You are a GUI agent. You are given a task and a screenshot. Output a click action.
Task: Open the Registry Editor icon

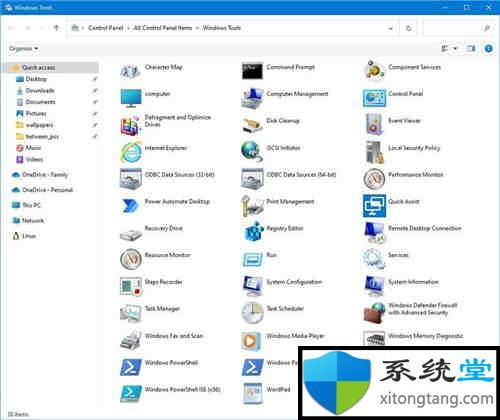coord(254,231)
